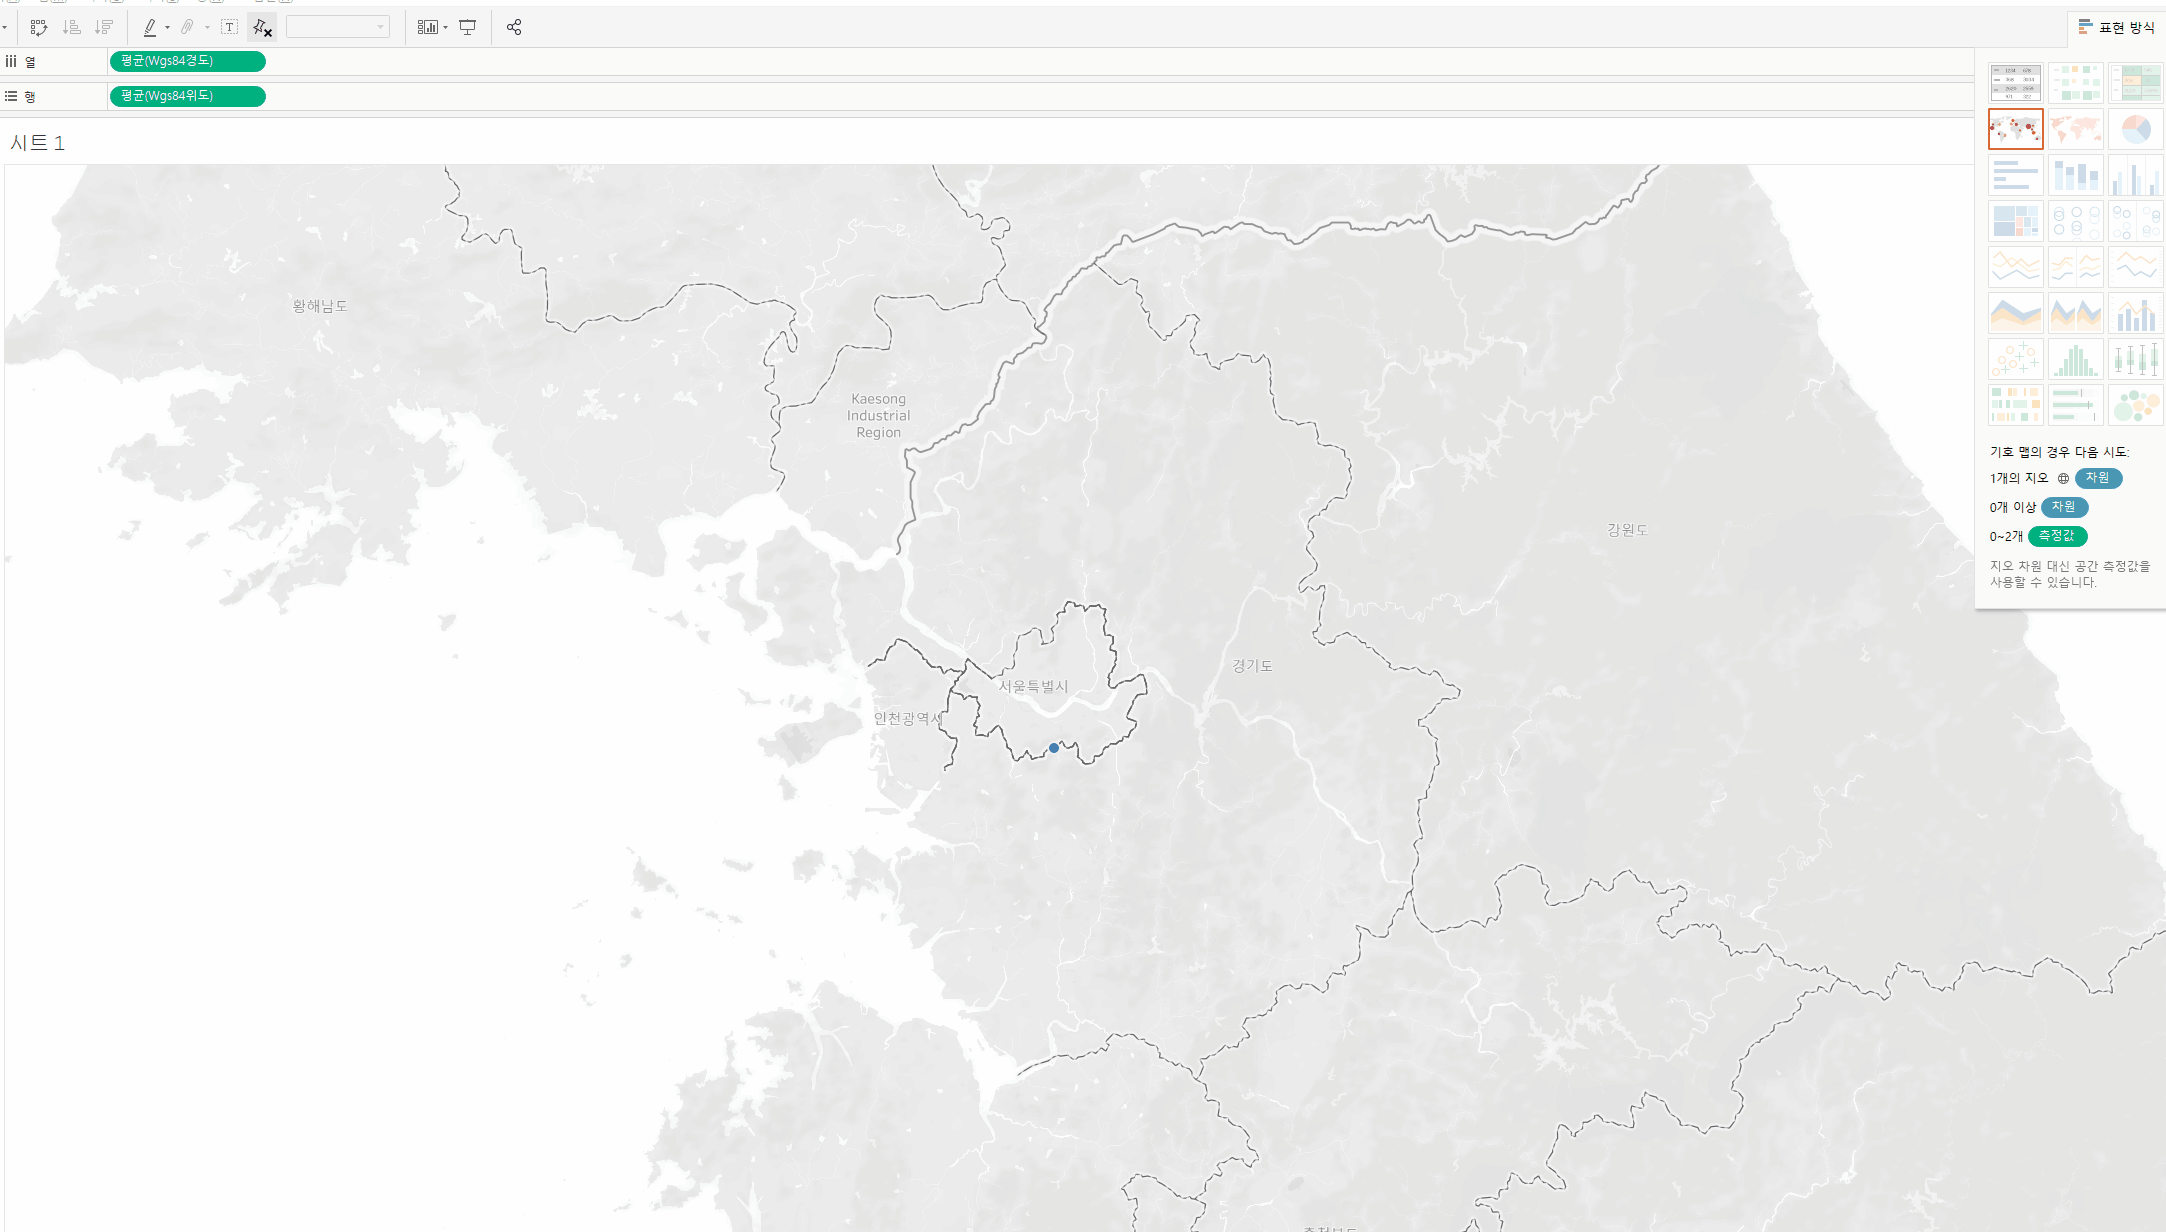The width and height of the screenshot is (2166, 1232).
Task: Expand the show cards dropdown arrow
Action: pos(445,27)
